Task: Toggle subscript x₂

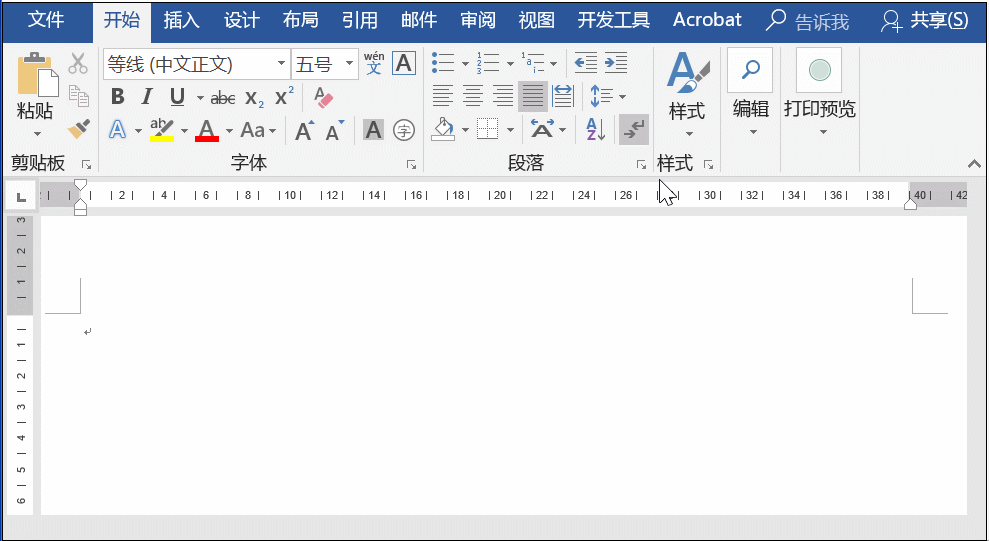Action: coord(254,98)
